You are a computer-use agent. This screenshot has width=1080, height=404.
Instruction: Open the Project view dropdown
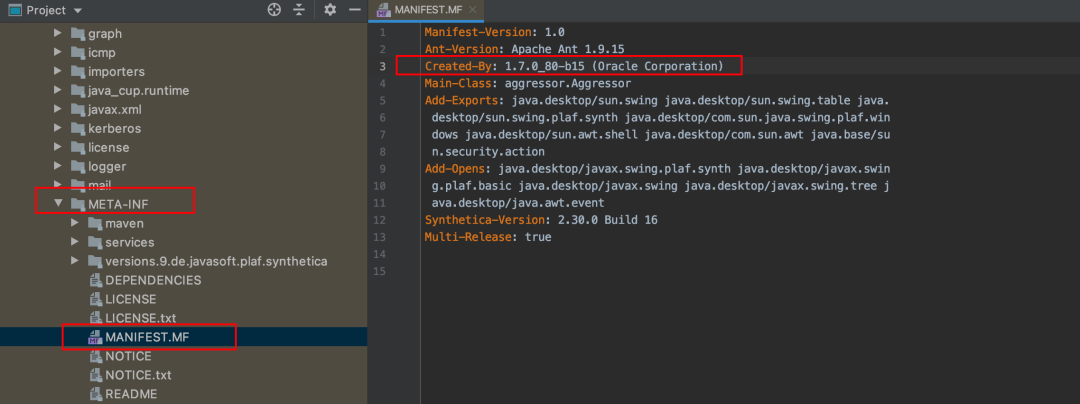77,11
